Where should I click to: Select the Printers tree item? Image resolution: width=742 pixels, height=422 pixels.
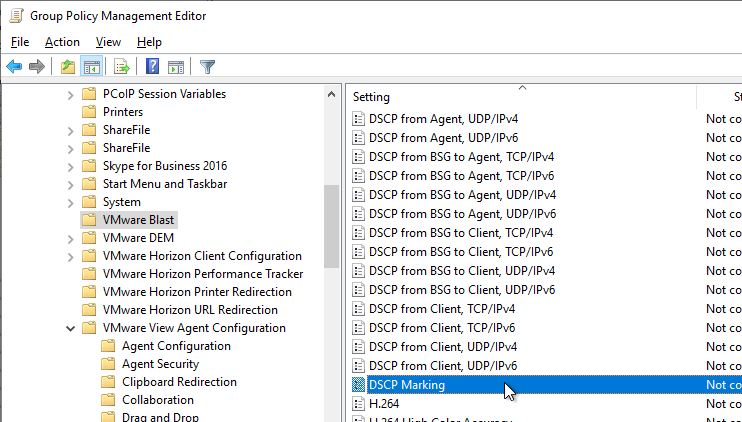pos(123,112)
